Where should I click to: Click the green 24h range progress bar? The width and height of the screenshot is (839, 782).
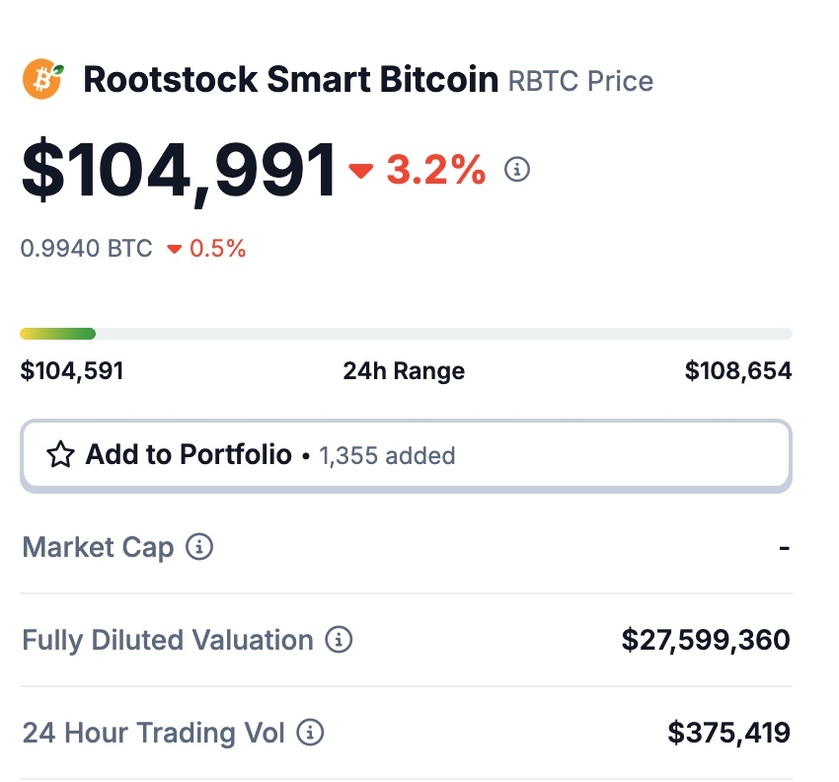tap(58, 334)
